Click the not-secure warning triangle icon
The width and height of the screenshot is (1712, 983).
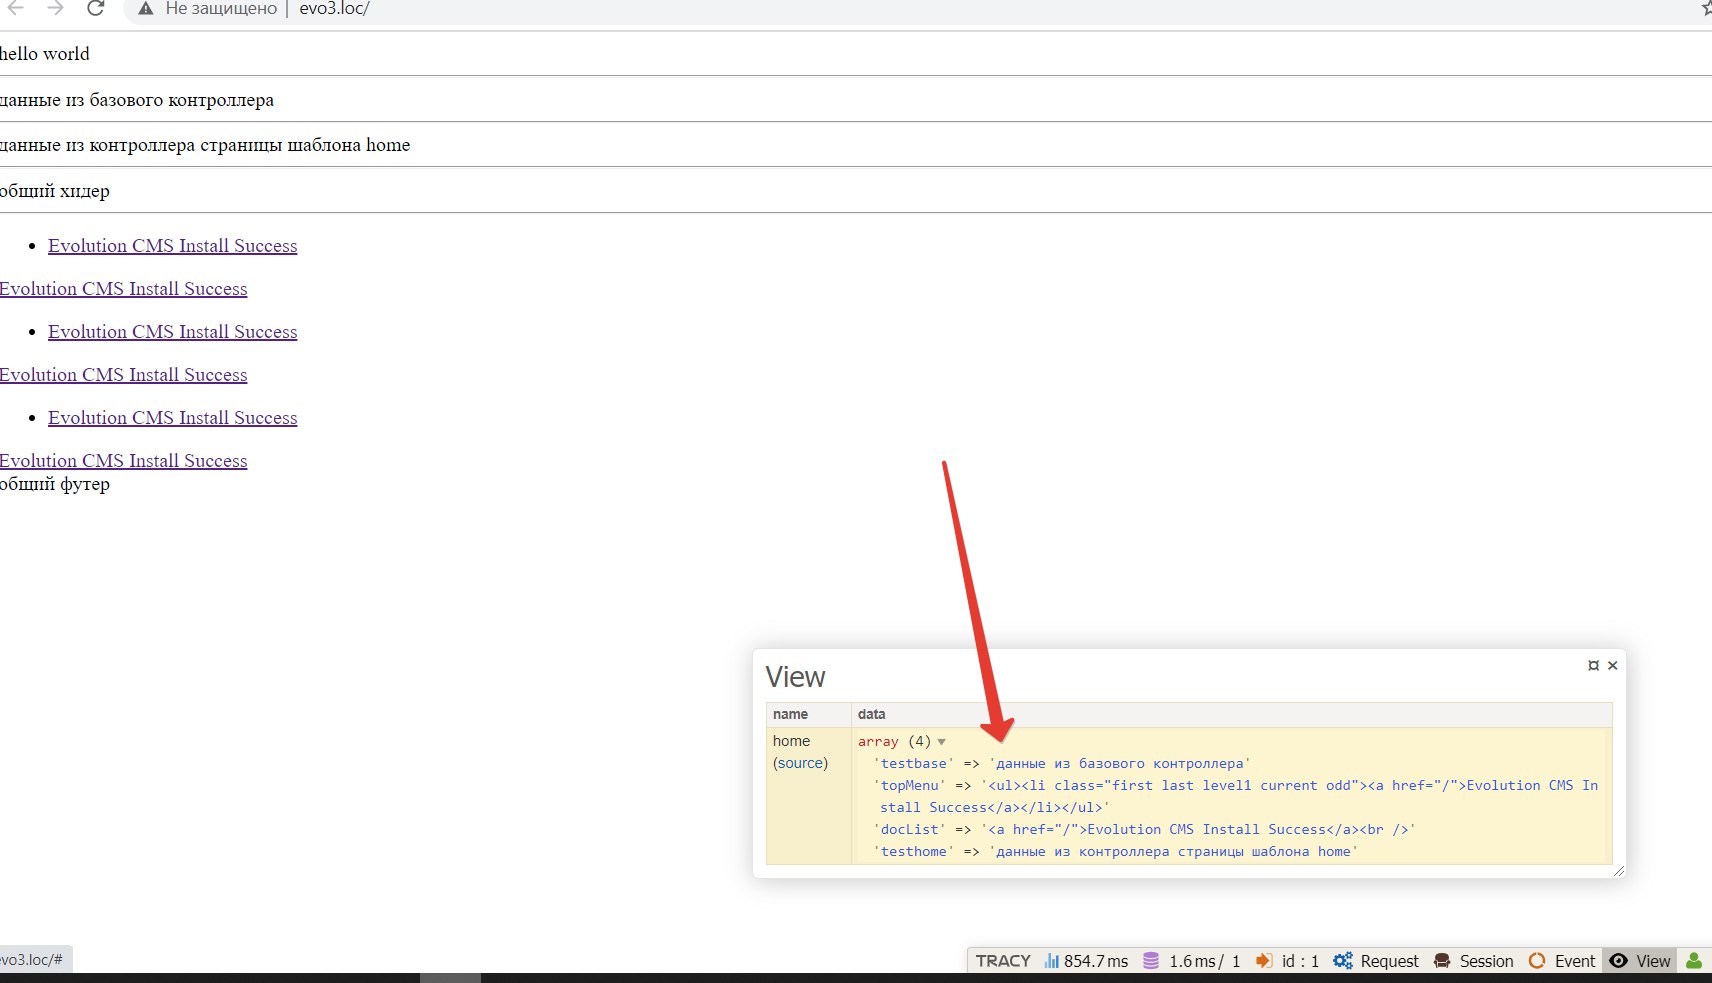146,9
